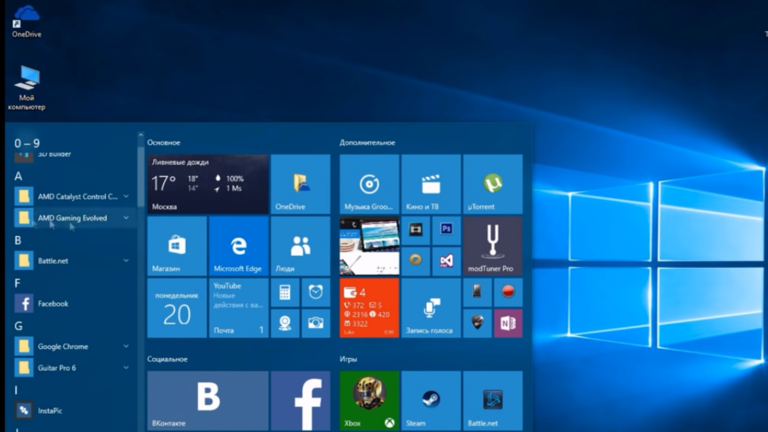Image resolution: width=768 pixels, height=432 pixels.
Task: Launch the Магазин store tile
Action: pyautogui.click(x=177, y=246)
